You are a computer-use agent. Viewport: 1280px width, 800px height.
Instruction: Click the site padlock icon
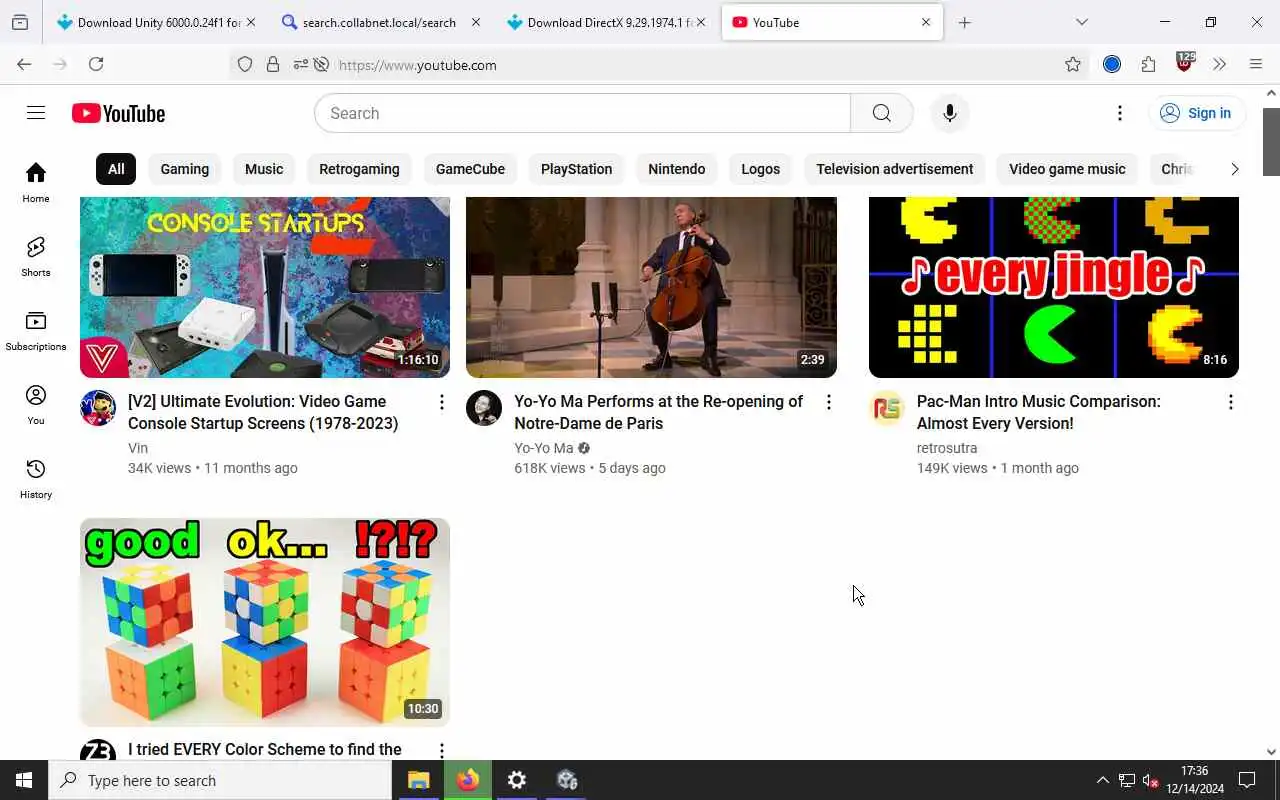(273, 64)
